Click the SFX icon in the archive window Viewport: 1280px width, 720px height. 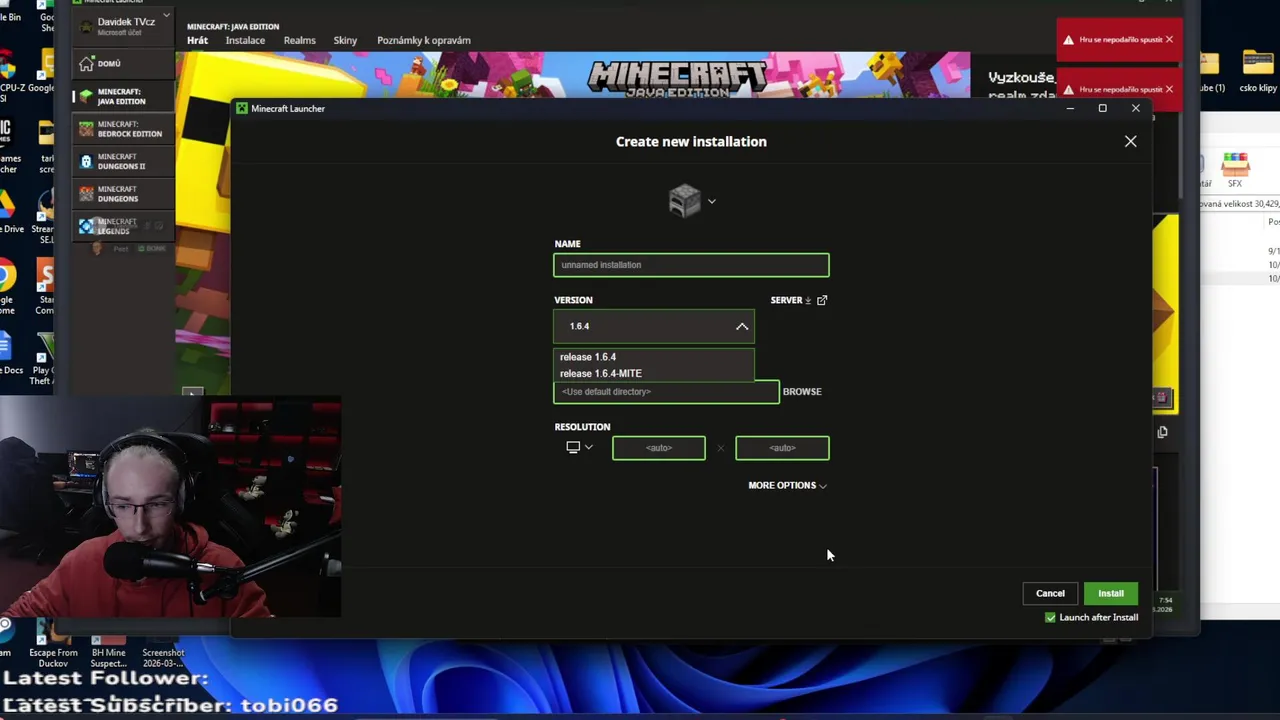click(x=1235, y=170)
